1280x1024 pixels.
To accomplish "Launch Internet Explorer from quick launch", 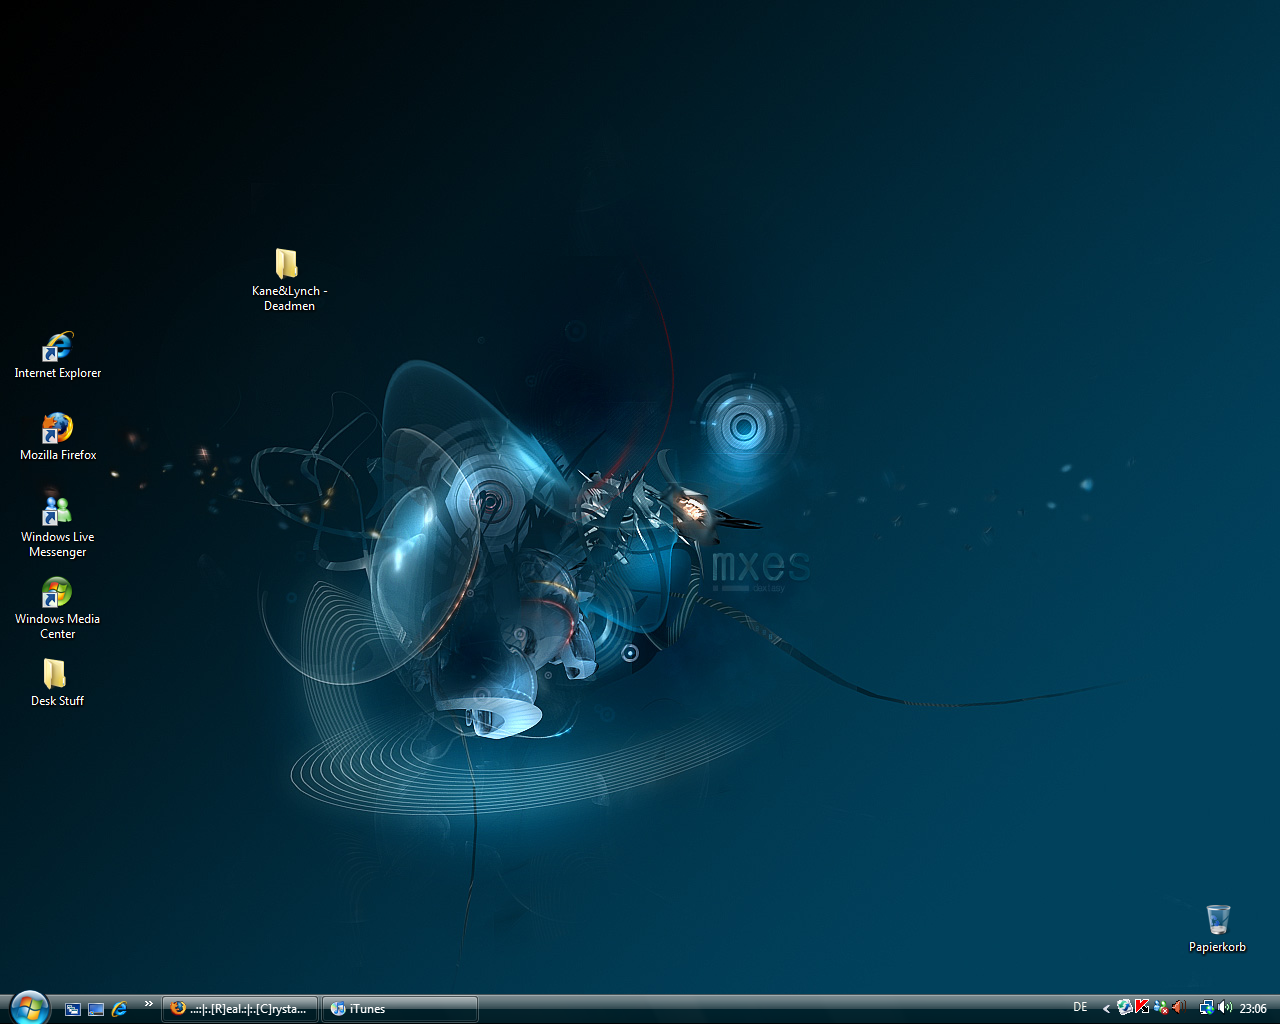I will 120,1009.
